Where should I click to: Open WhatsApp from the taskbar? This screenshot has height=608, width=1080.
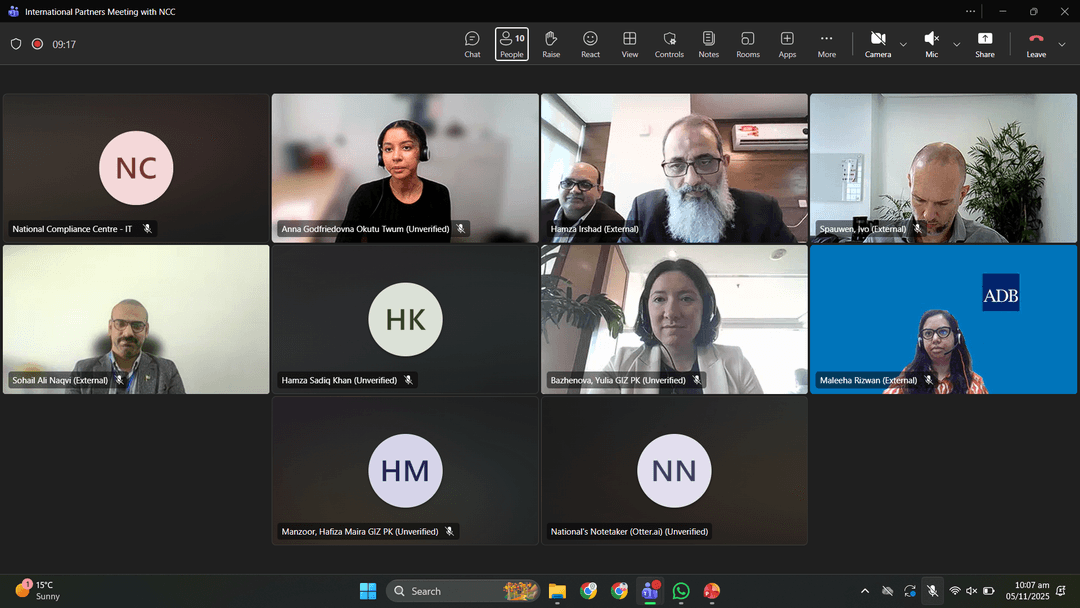681,591
